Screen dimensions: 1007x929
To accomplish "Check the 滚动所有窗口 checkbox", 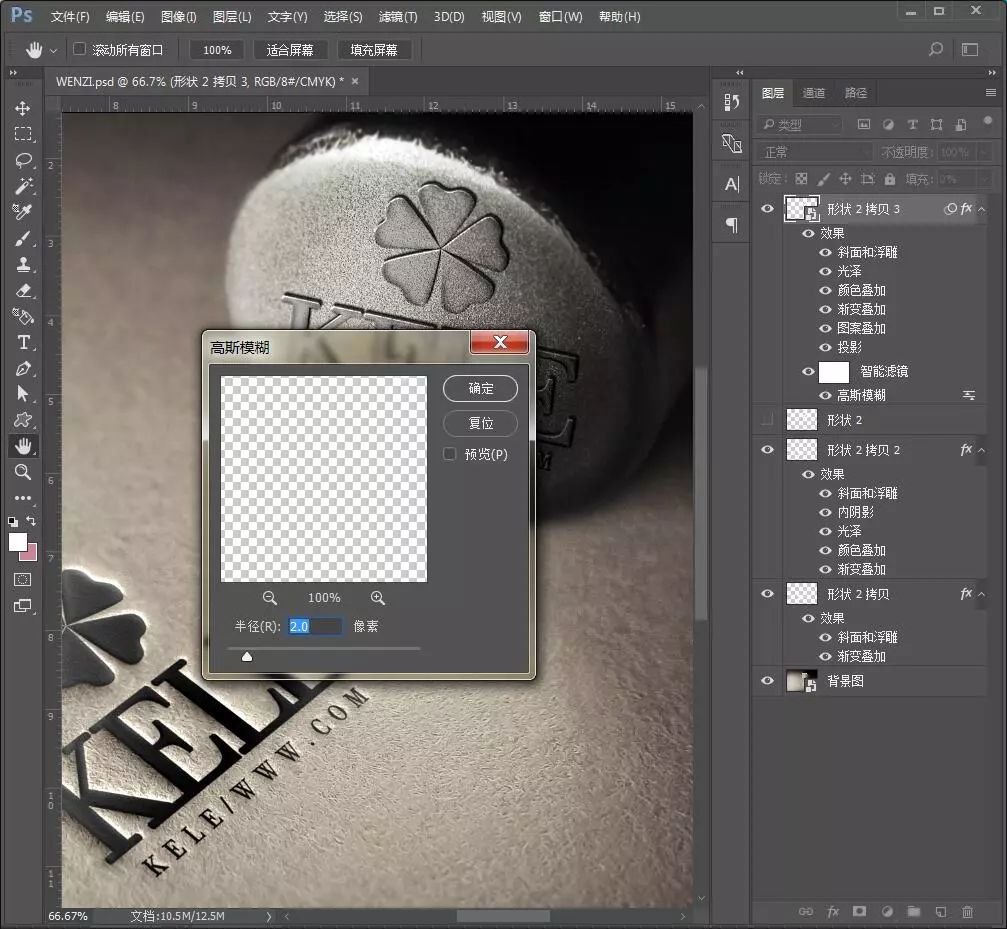I will click(x=80, y=49).
